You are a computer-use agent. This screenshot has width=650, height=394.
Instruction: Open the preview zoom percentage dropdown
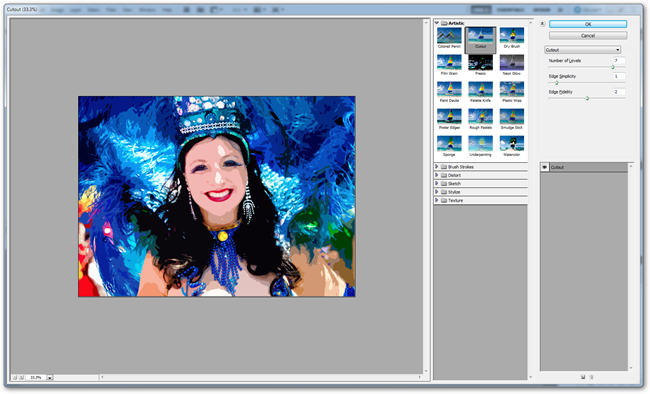click(x=50, y=377)
